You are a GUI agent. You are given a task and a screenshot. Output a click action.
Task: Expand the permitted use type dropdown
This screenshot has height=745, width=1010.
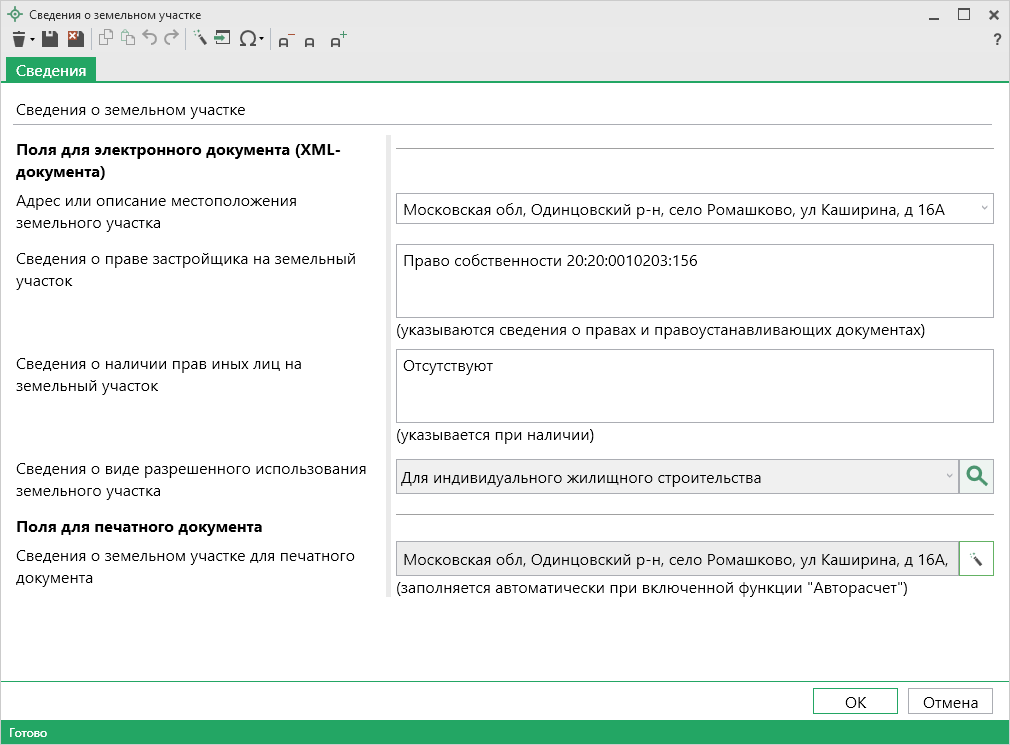[949, 477]
